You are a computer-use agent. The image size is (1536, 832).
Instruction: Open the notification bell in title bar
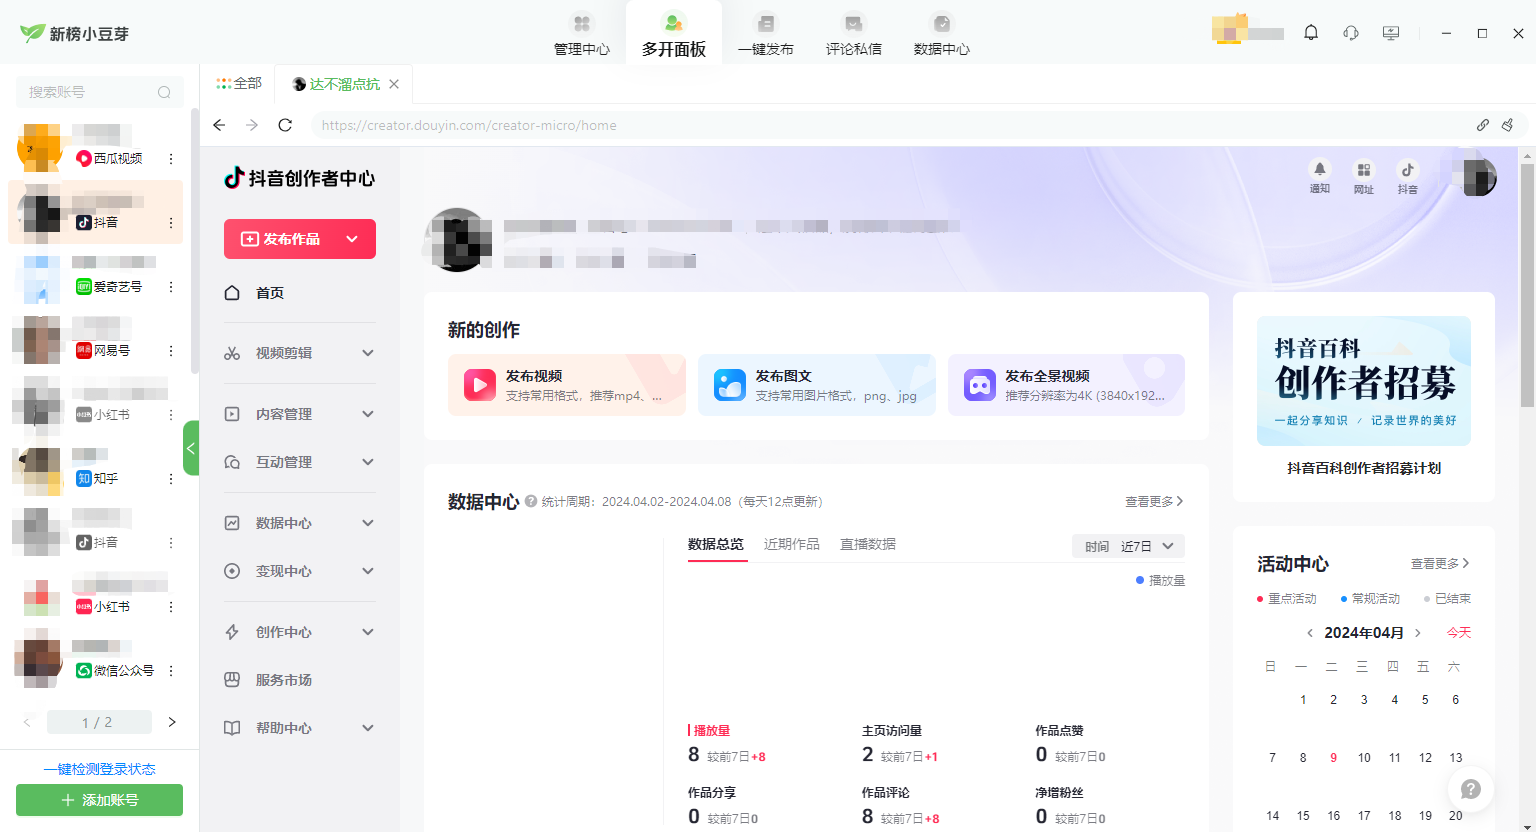point(1311,33)
